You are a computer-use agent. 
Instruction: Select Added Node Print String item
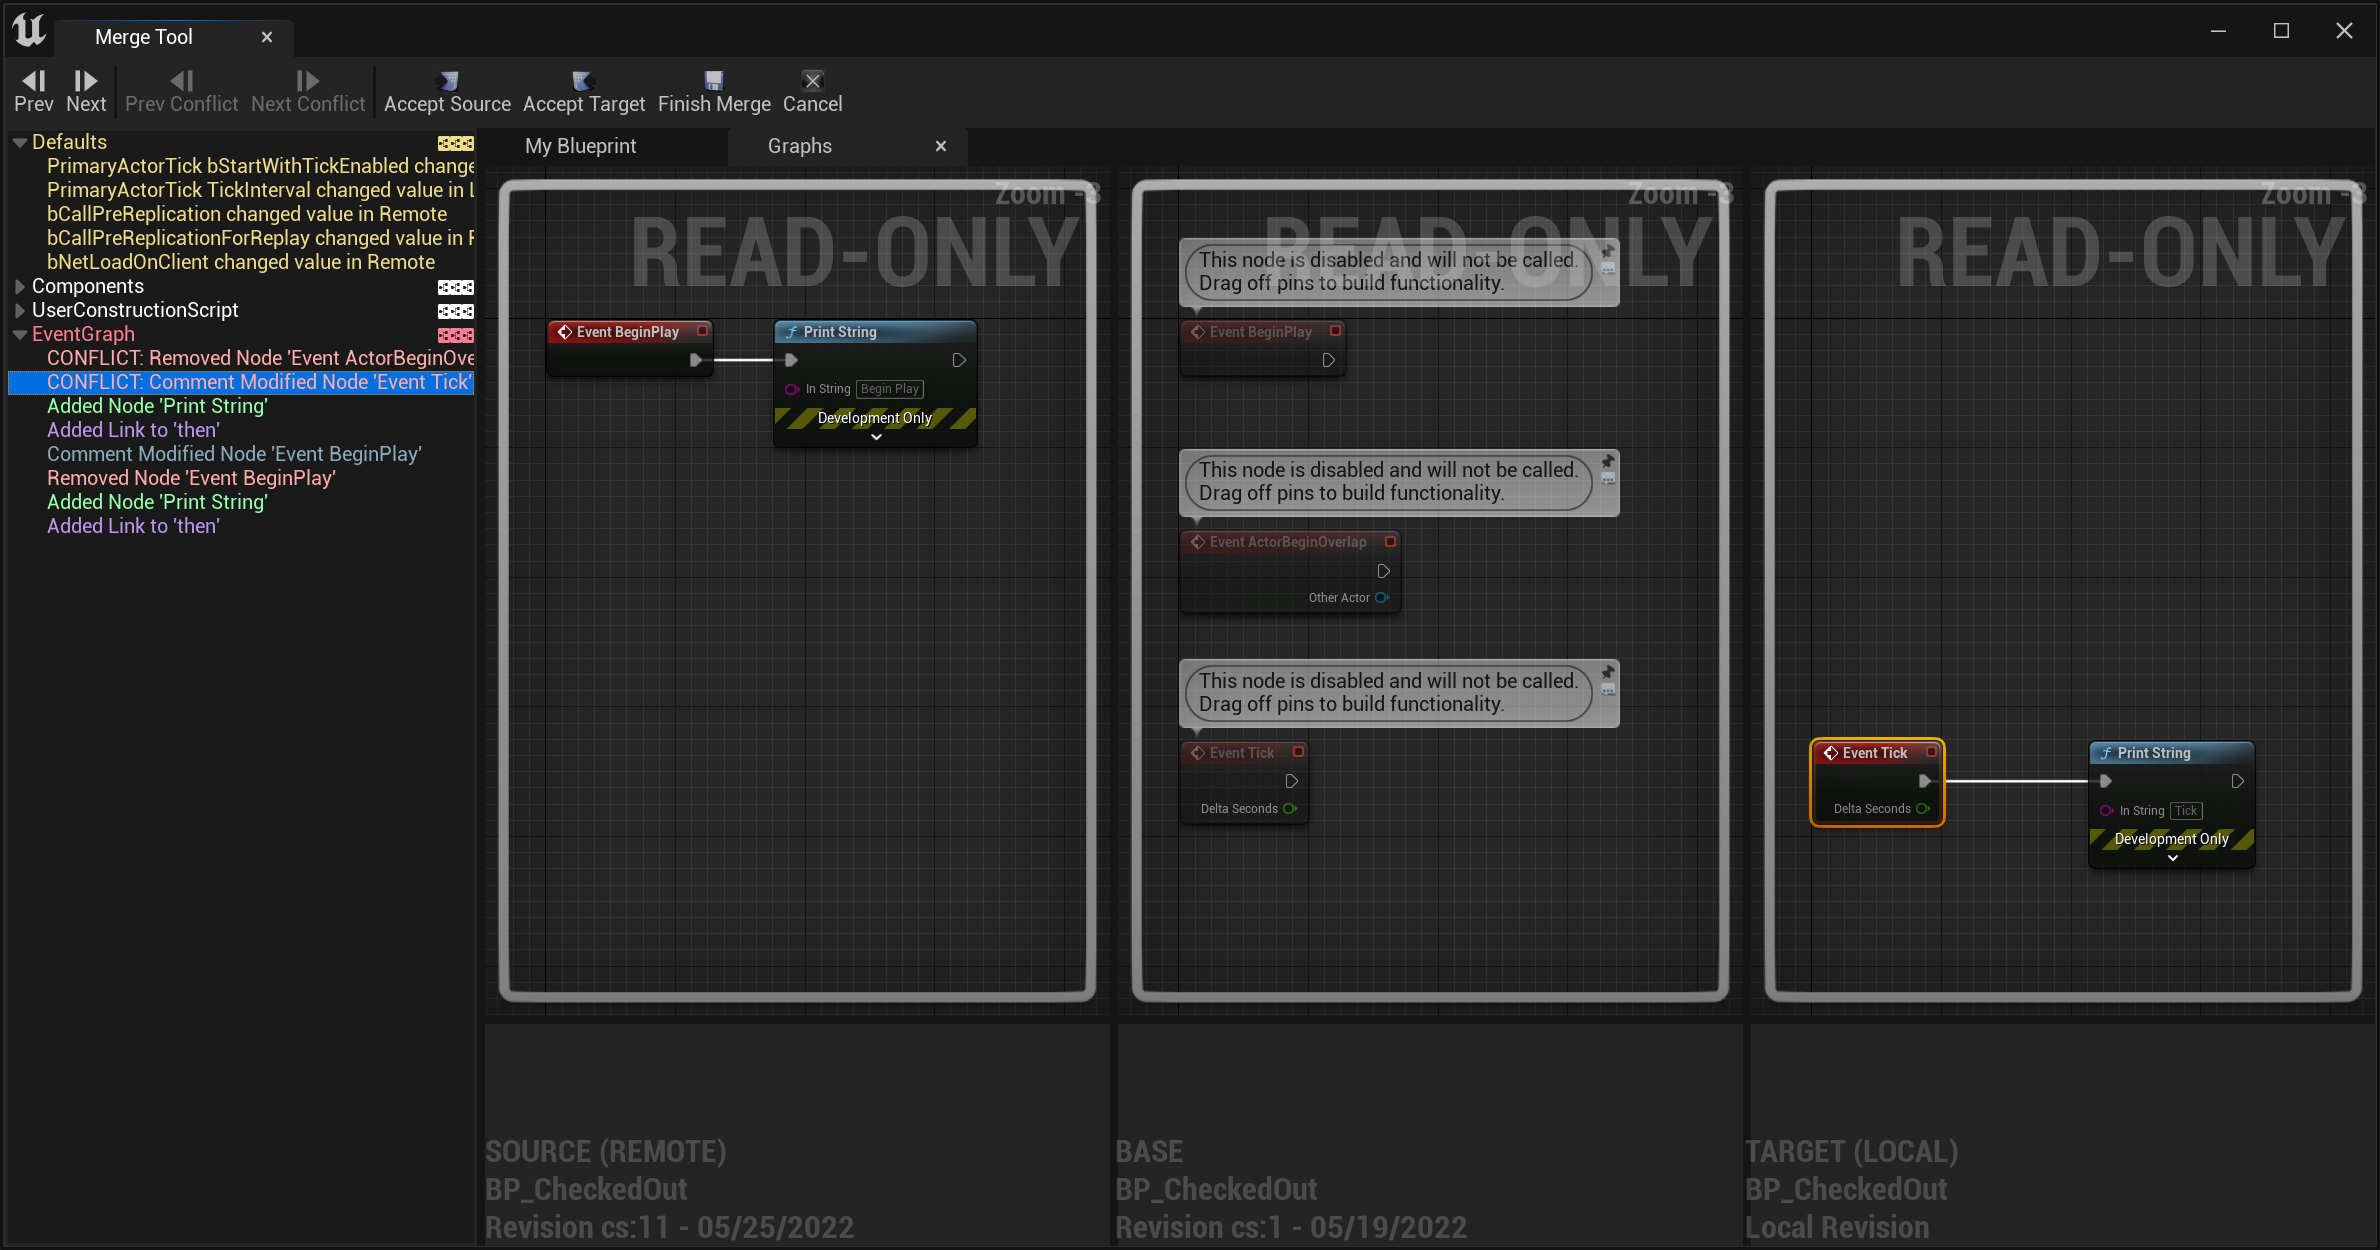point(157,405)
